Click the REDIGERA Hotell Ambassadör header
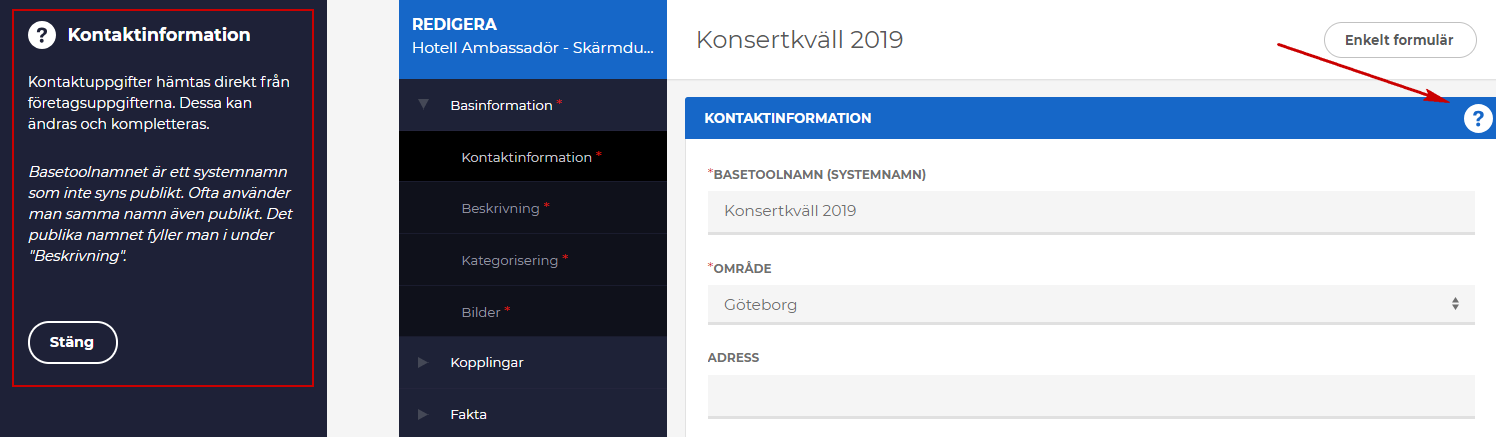 [532, 36]
